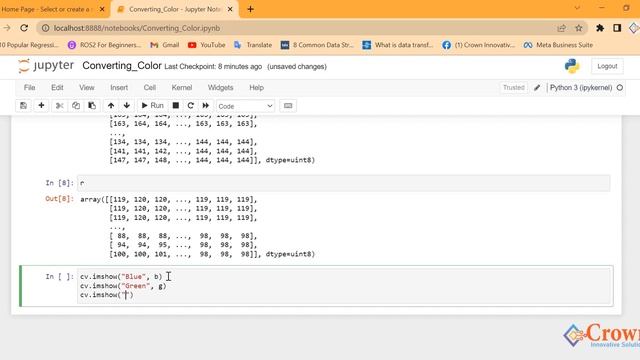640x360 pixels.
Task: Click the Logout button
Action: coord(607,66)
